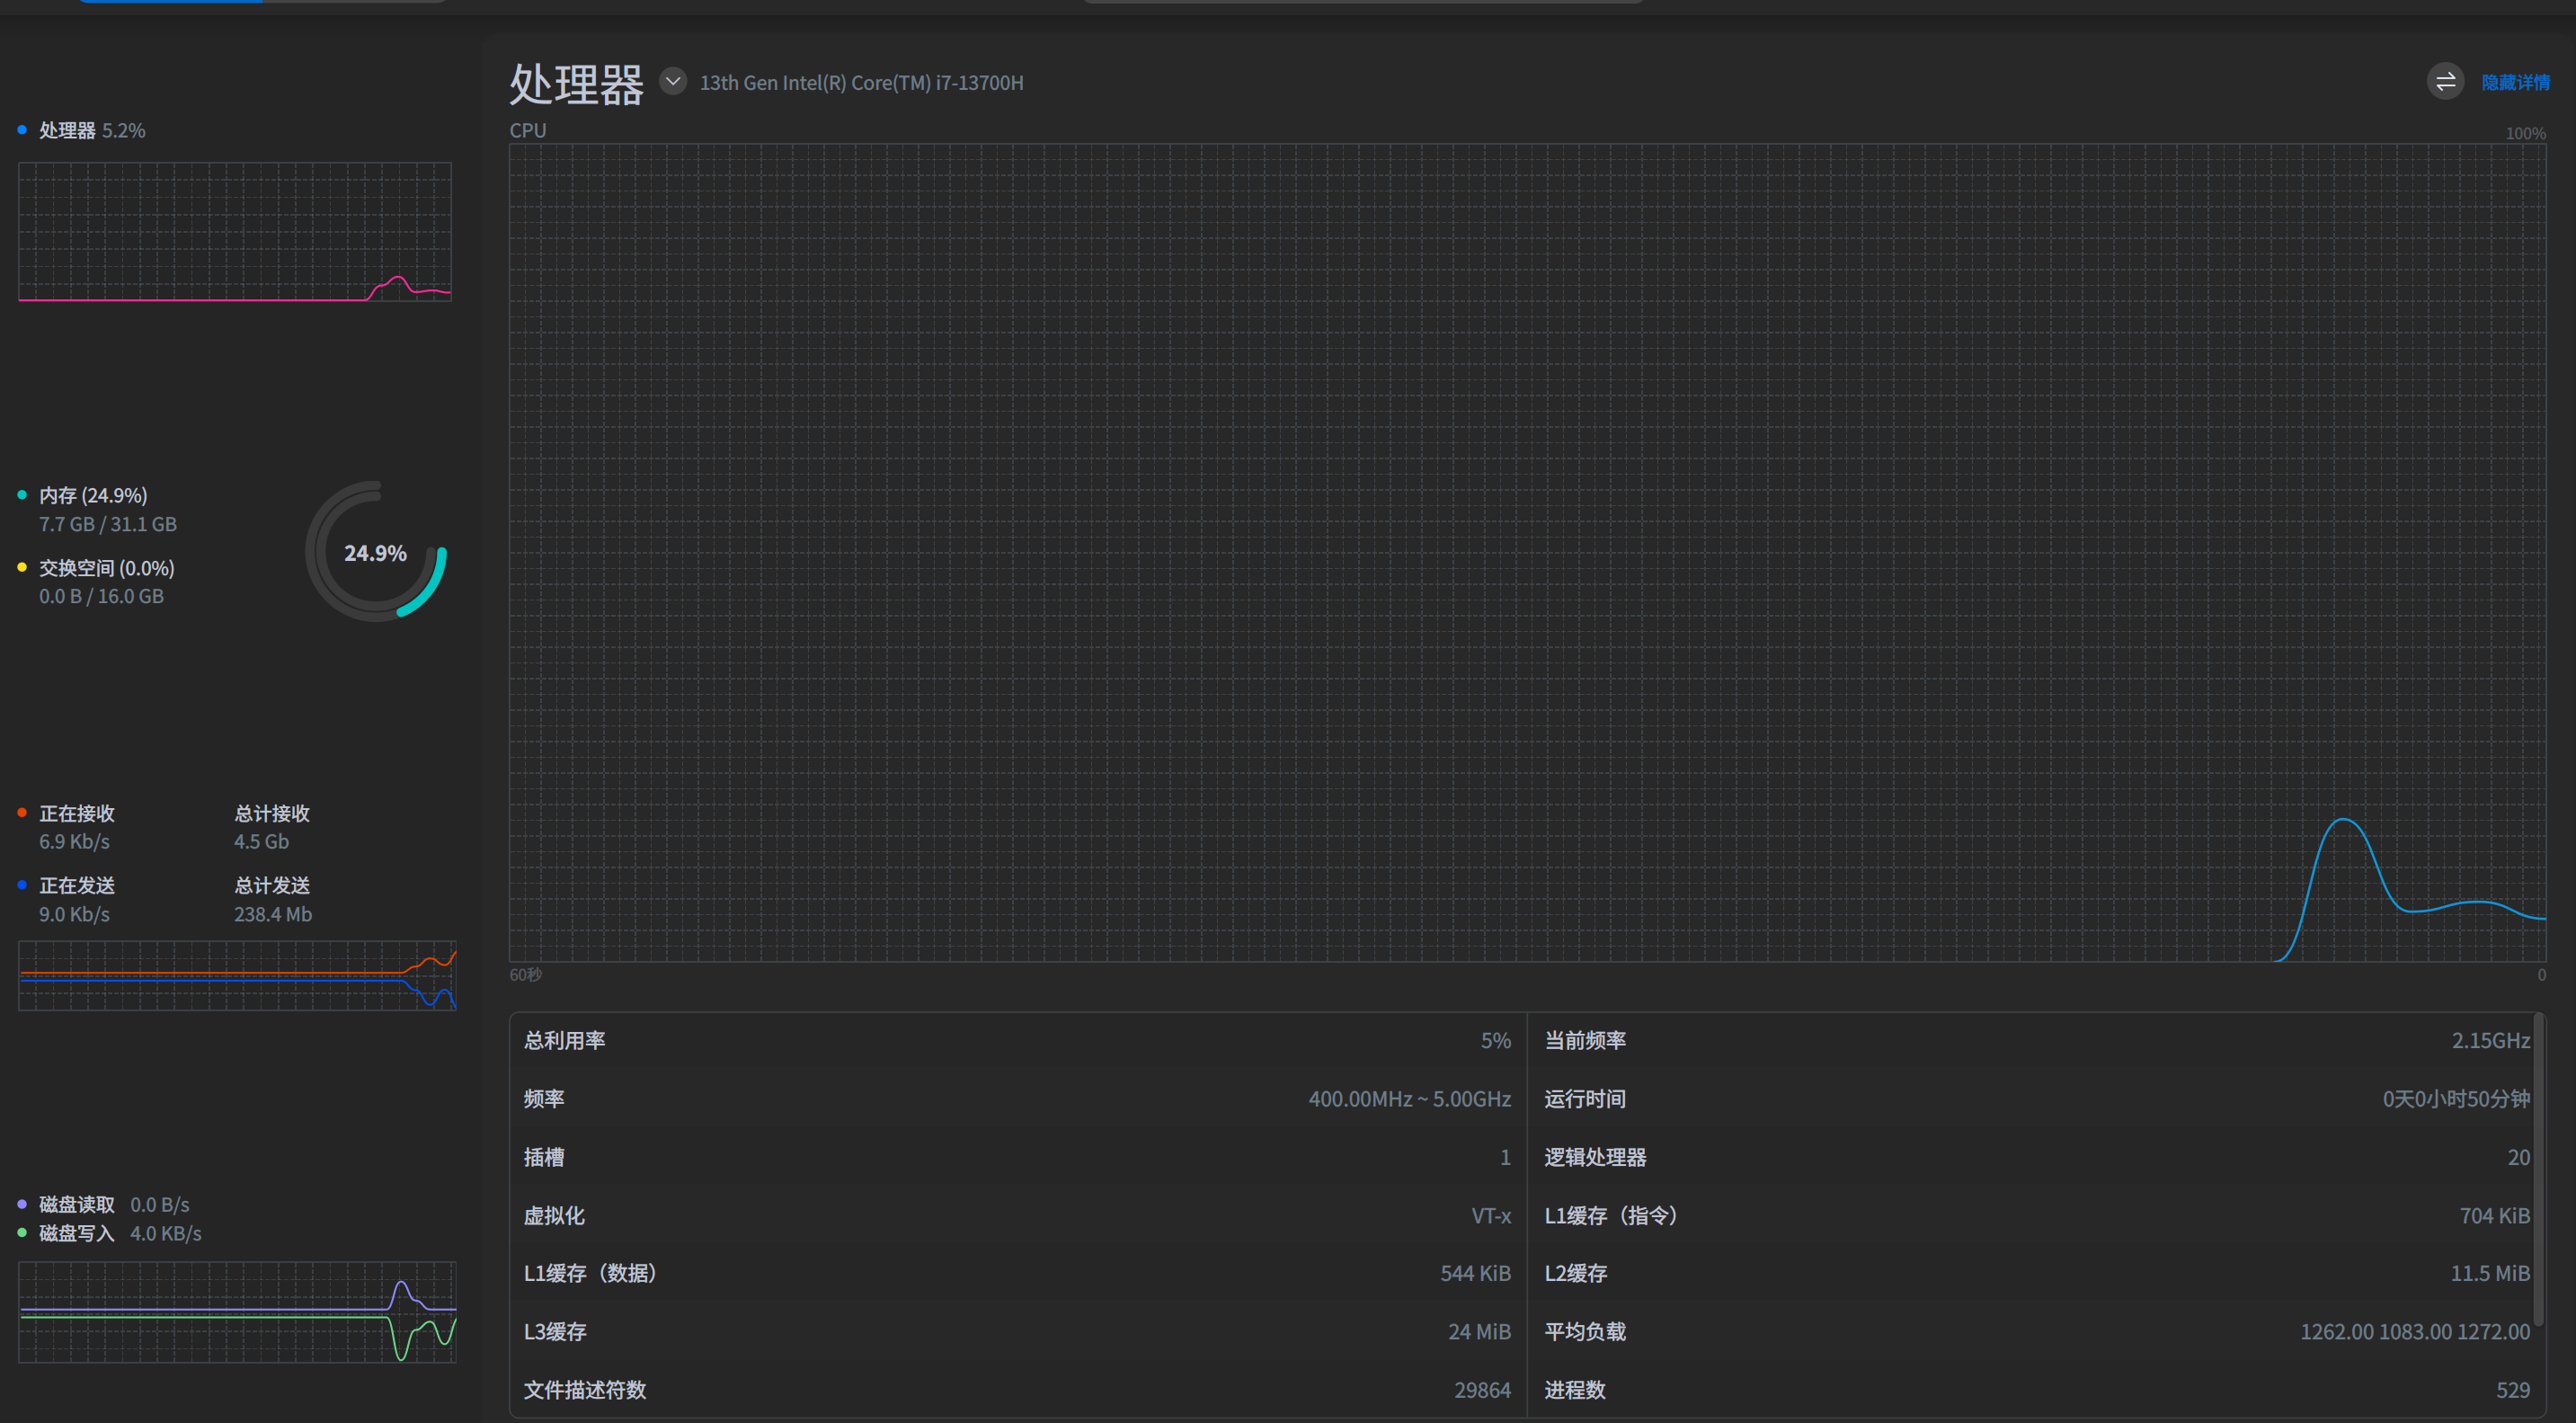Click the blue 处理器 indicator dot
The image size is (2576, 1423).
[x=22, y=130]
